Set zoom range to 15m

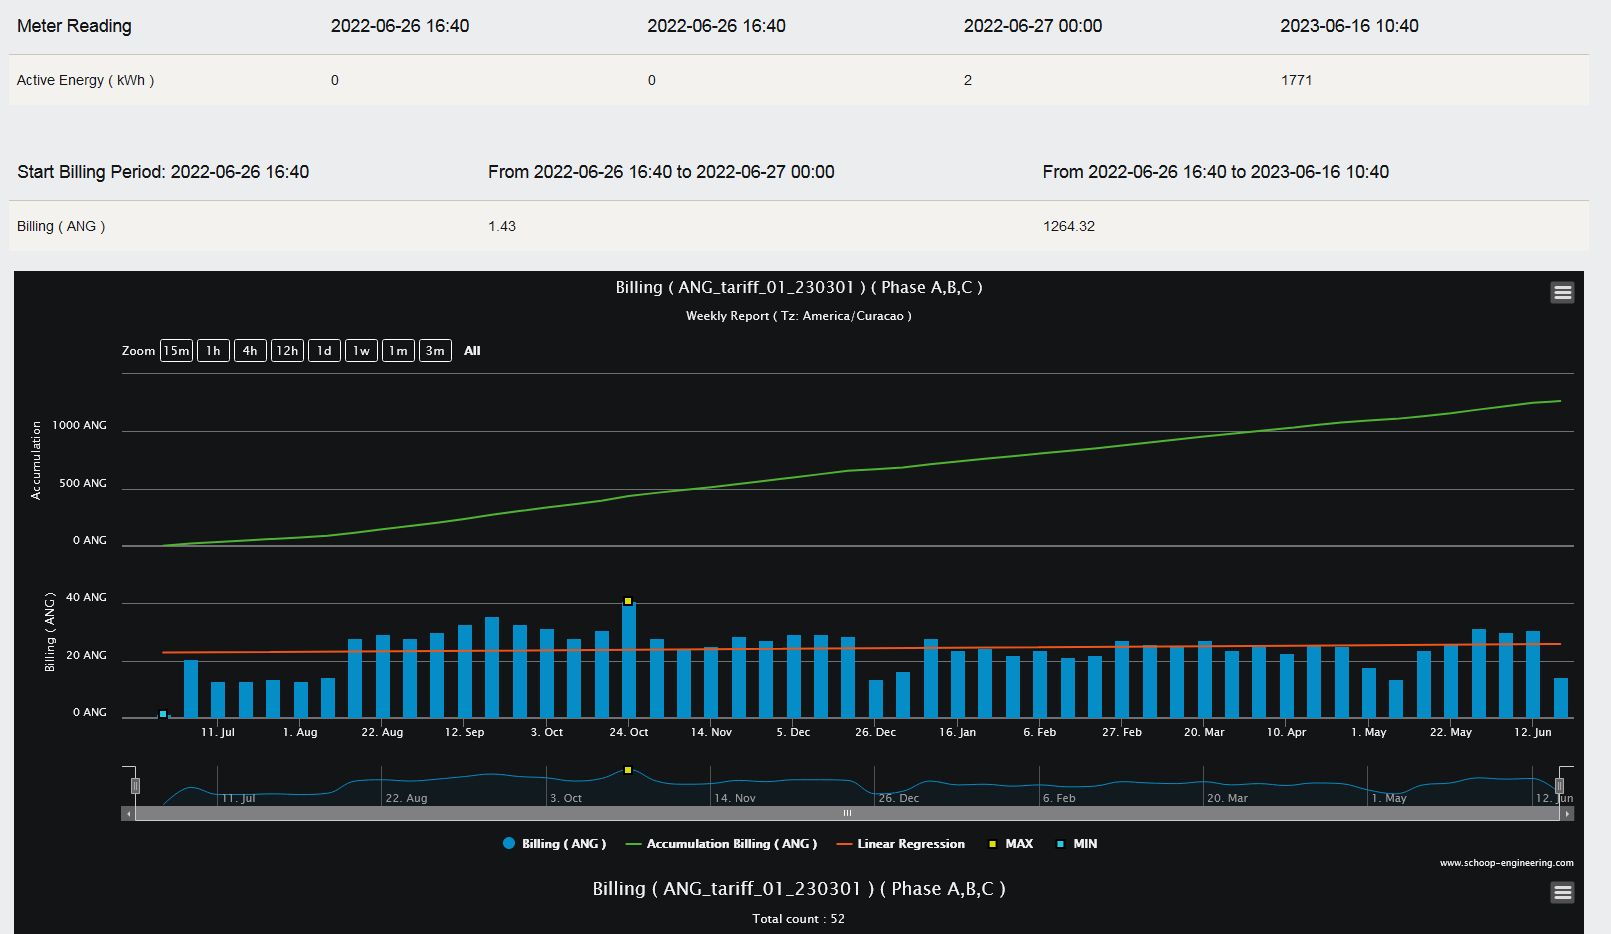176,351
